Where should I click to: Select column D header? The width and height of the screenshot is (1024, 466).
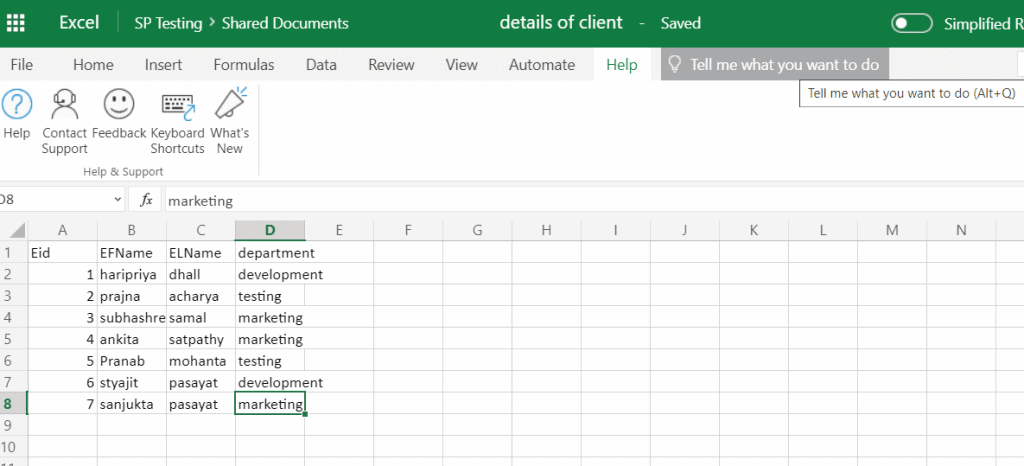270,230
